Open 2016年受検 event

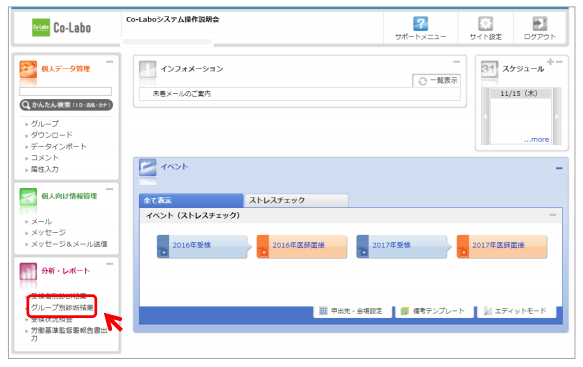[203, 246]
